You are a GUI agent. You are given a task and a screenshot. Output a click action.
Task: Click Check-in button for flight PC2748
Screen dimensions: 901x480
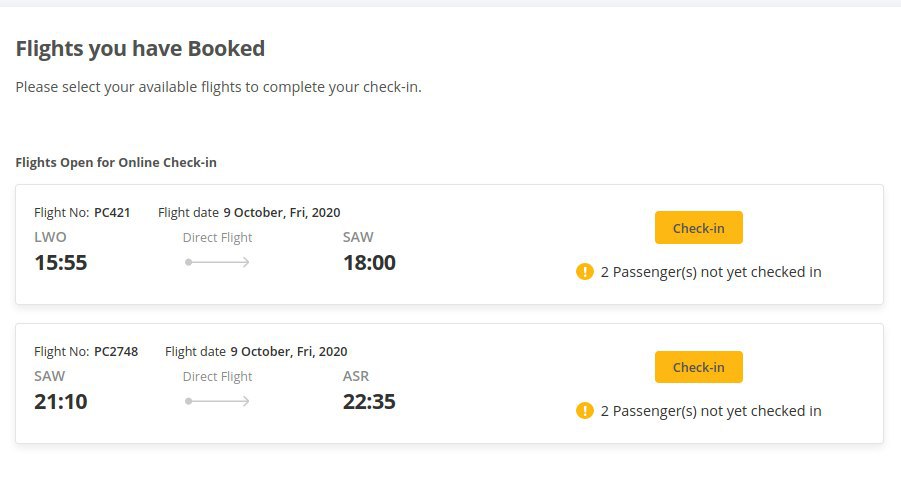pos(699,367)
